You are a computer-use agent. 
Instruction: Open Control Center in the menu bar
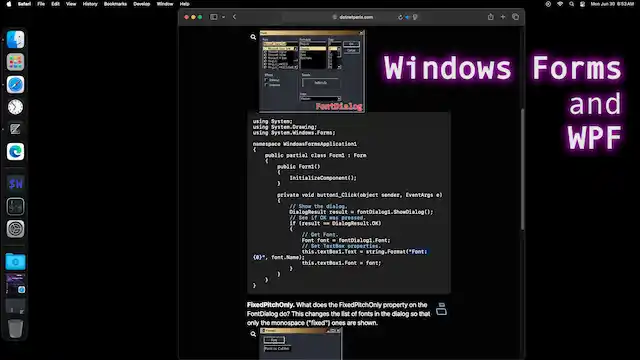pos(582,4)
